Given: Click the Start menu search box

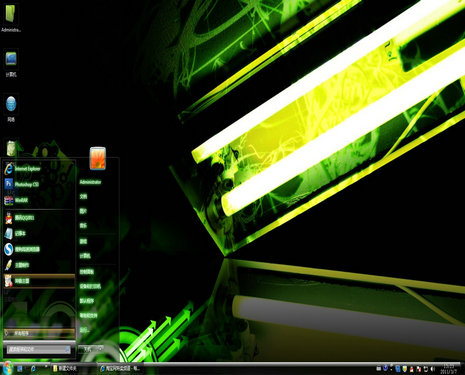Looking at the screenshot, I should click(x=39, y=349).
